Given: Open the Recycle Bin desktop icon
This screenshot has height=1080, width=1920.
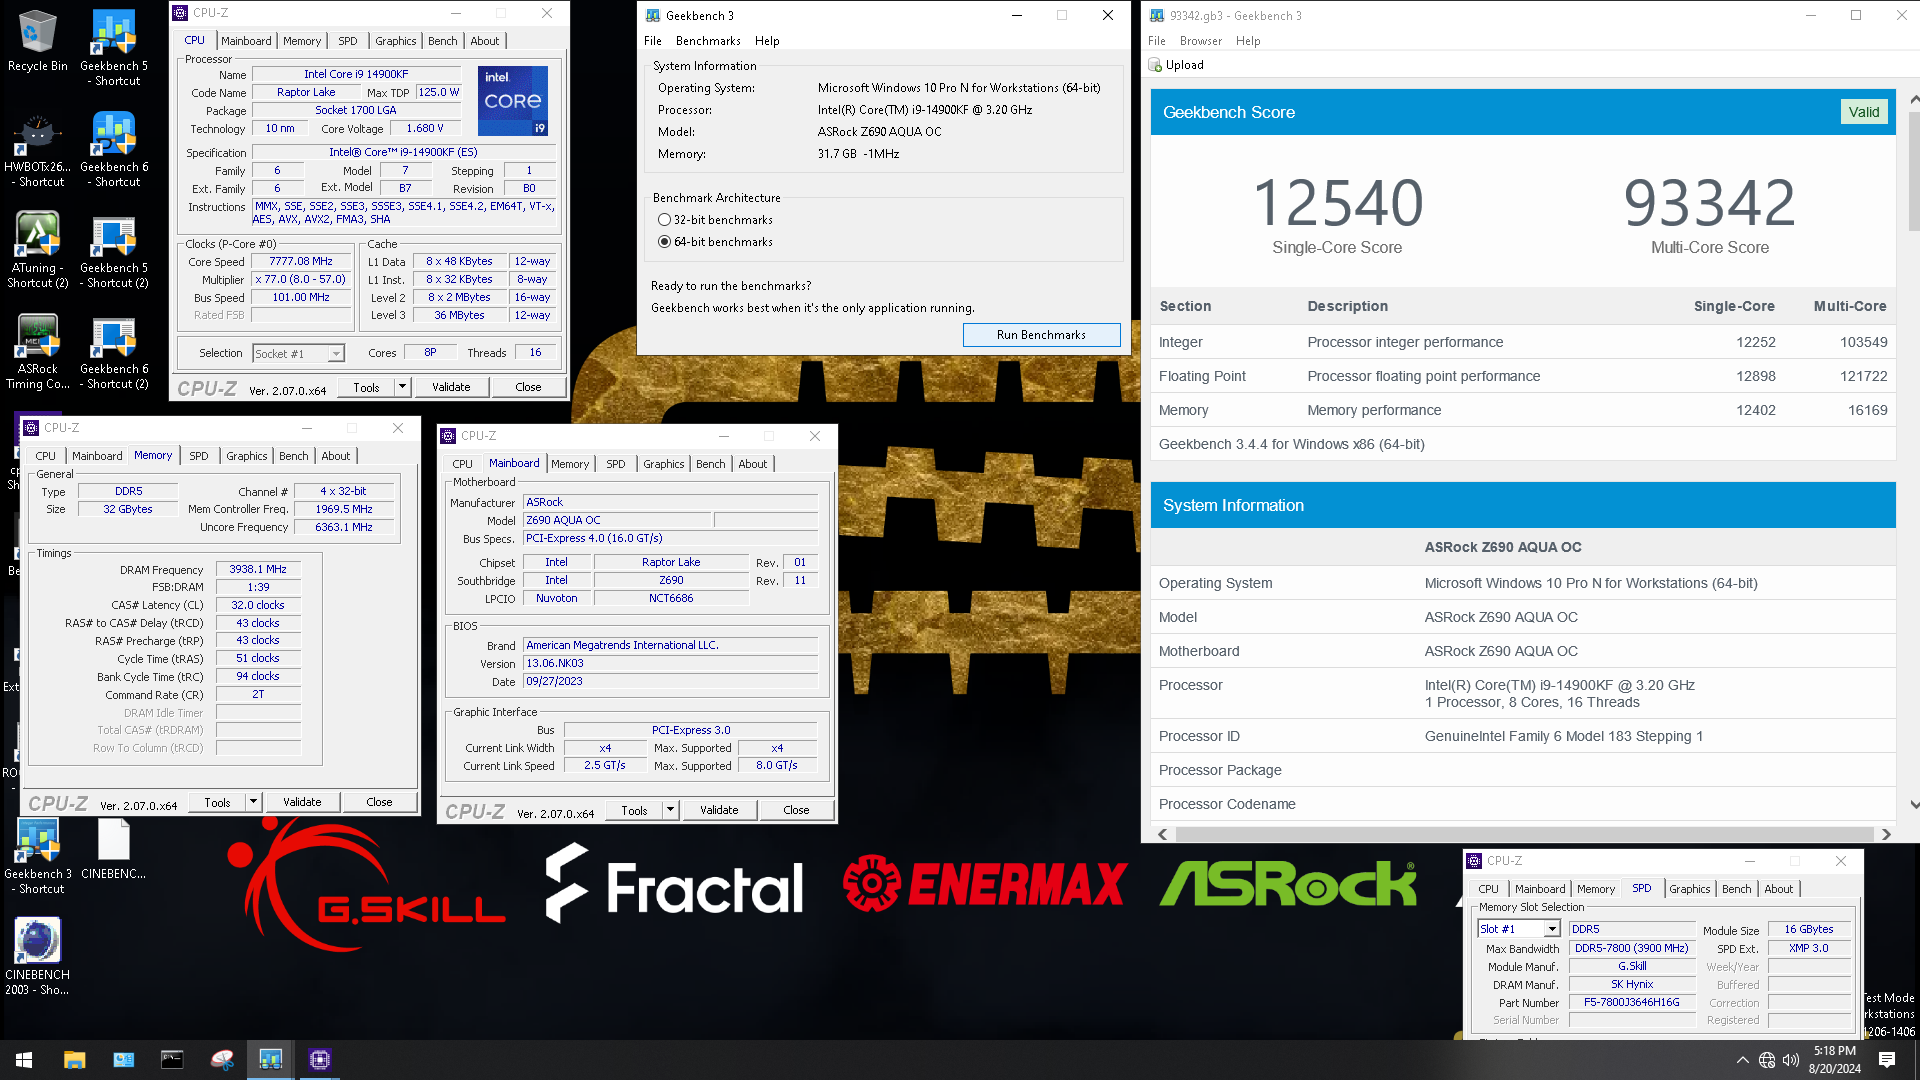Looking at the screenshot, I should 38,41.
